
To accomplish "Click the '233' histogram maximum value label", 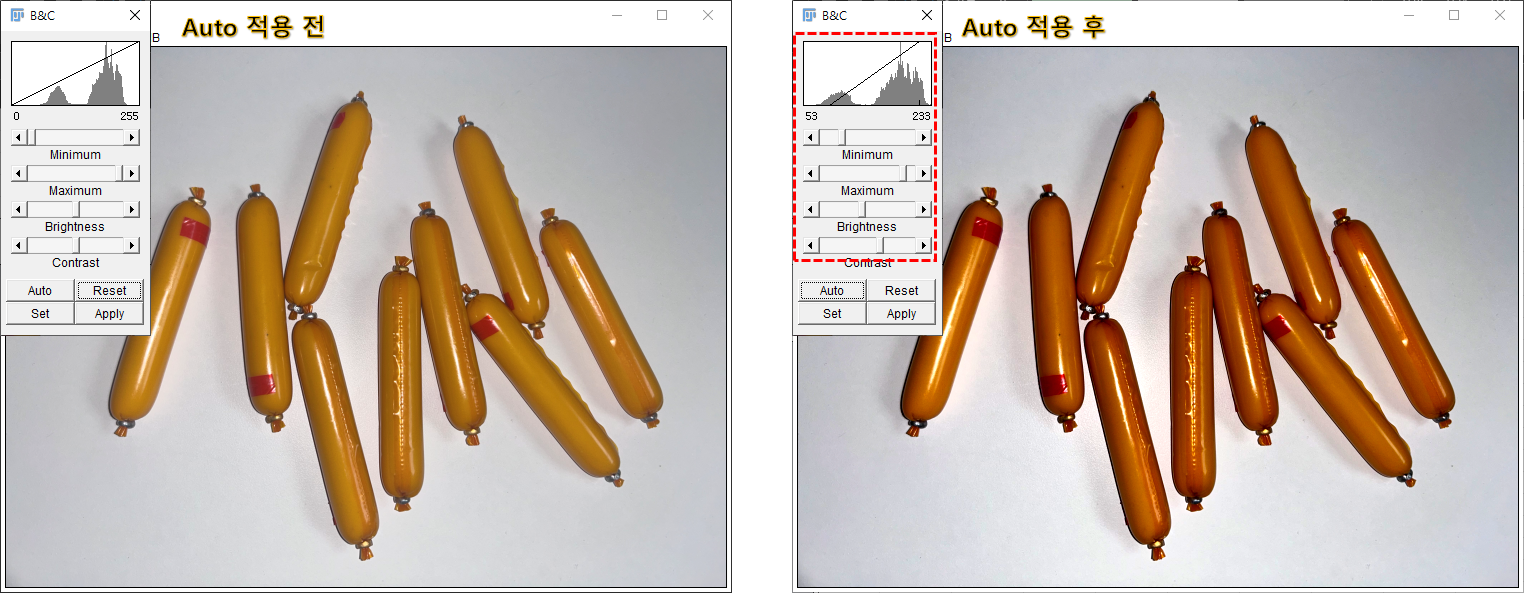I will point(921,116).
